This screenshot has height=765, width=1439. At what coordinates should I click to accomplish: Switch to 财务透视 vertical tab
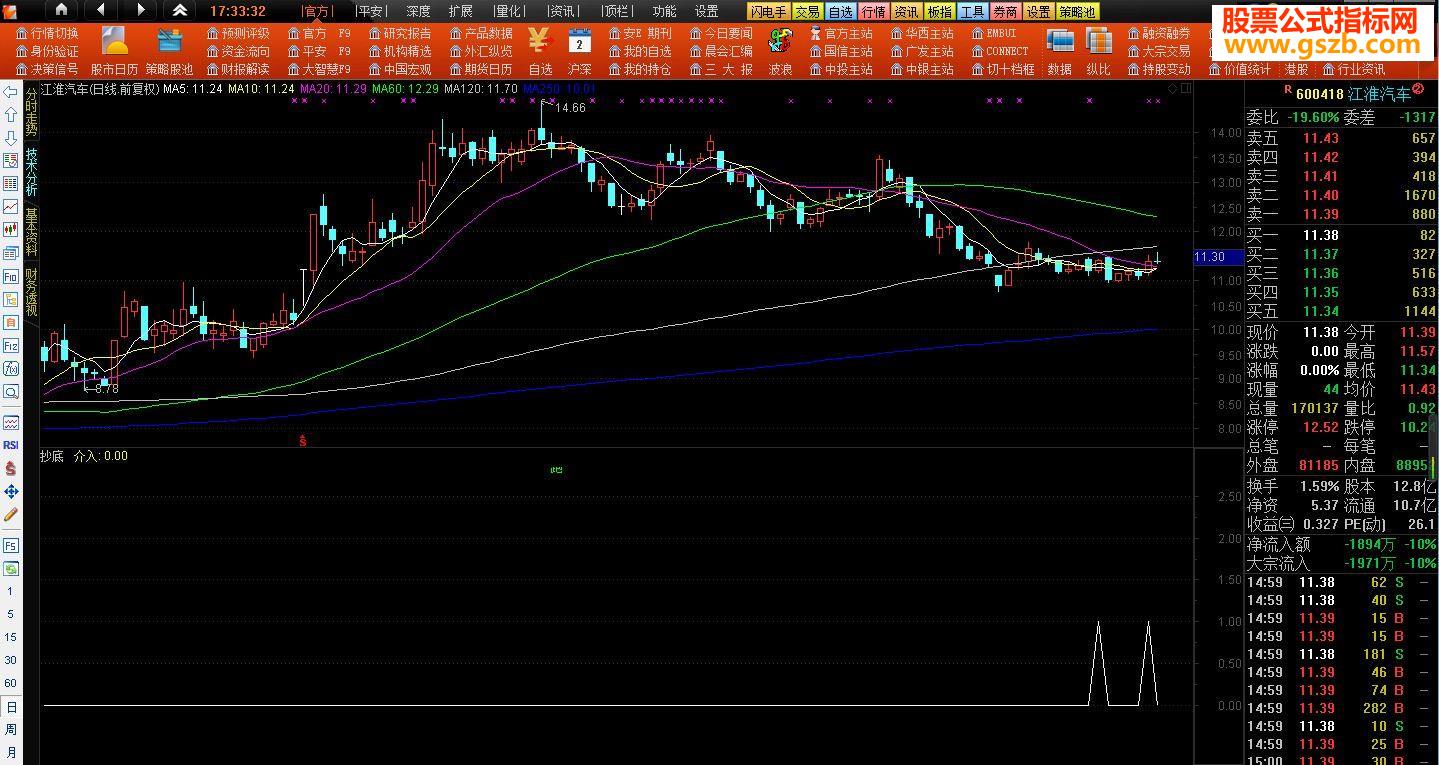click(x=31, y=292)
